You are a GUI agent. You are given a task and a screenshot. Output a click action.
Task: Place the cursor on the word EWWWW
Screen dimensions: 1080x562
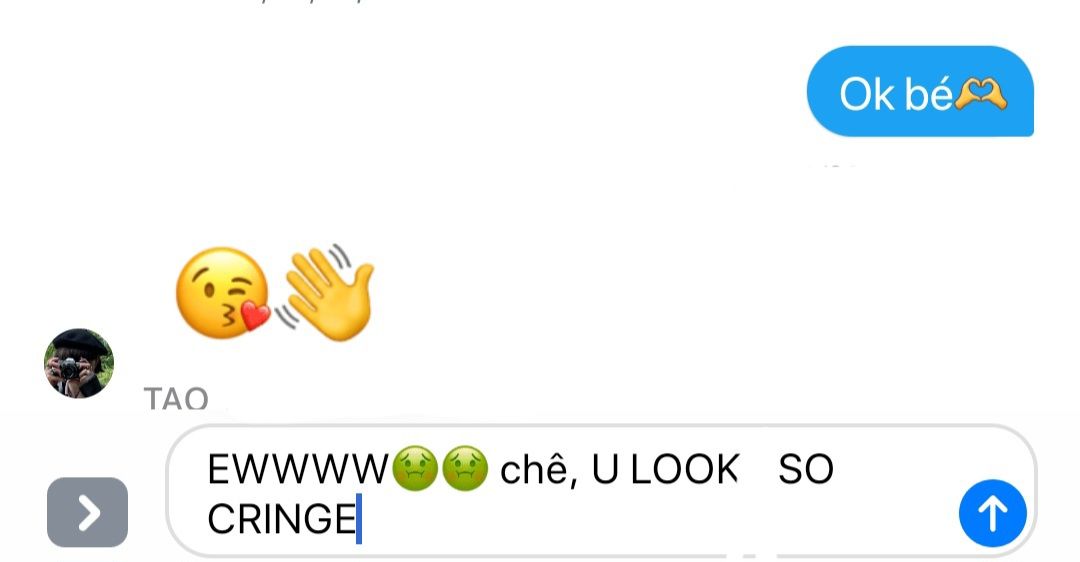coord(298,470)
